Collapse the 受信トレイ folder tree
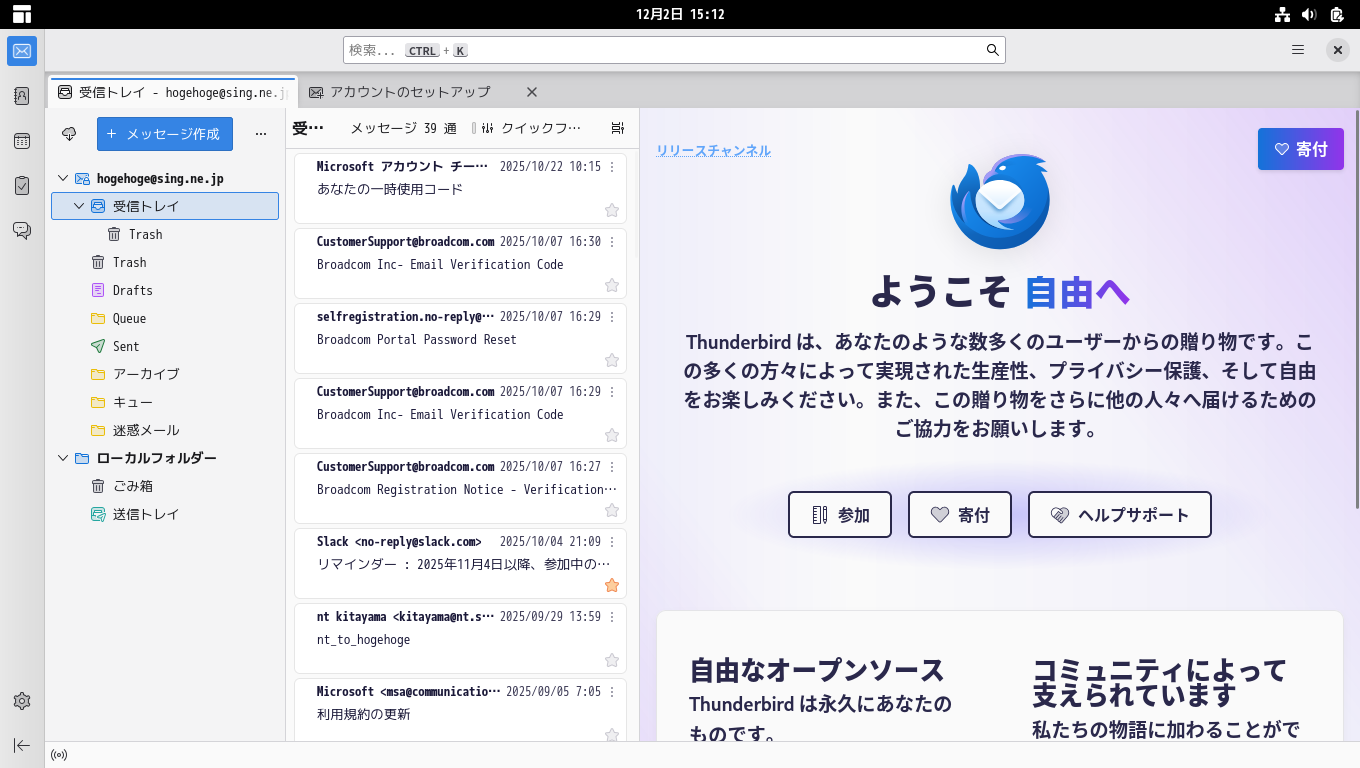The image size is (1360, 768). [x=77, y=206]
